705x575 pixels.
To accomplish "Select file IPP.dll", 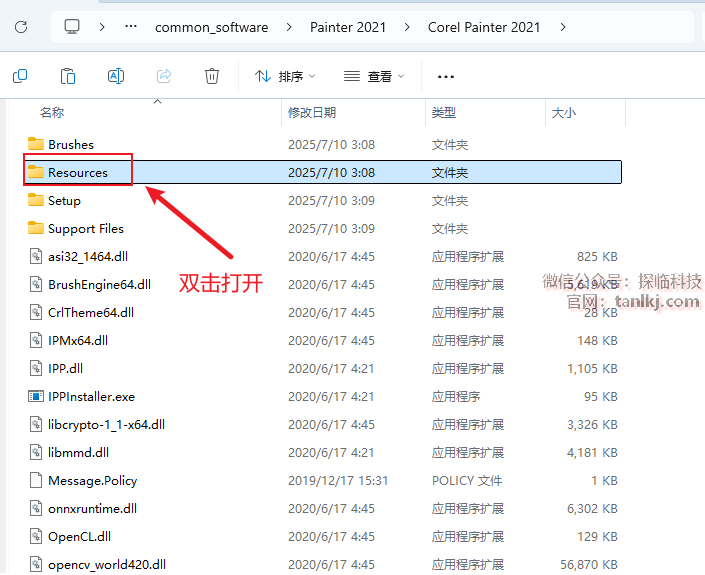I will 65,369.
